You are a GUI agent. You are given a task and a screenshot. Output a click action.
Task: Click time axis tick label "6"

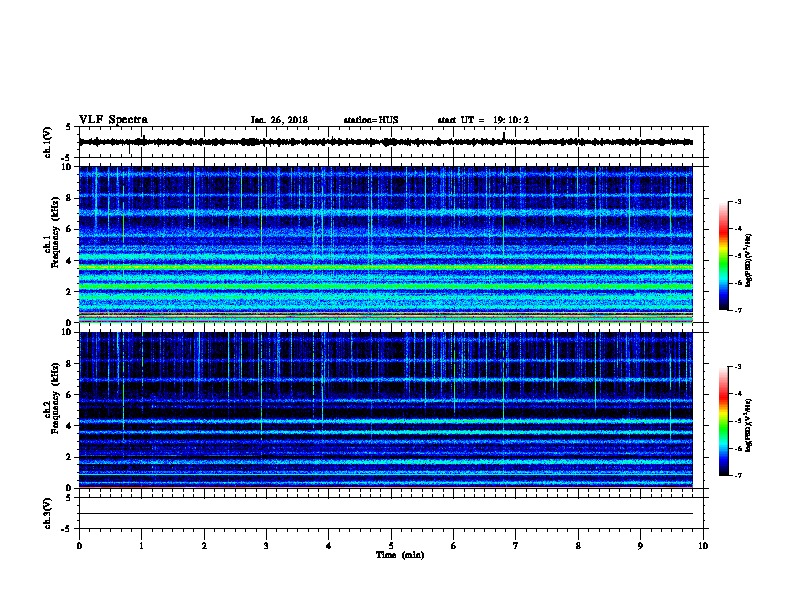(454, 546)
